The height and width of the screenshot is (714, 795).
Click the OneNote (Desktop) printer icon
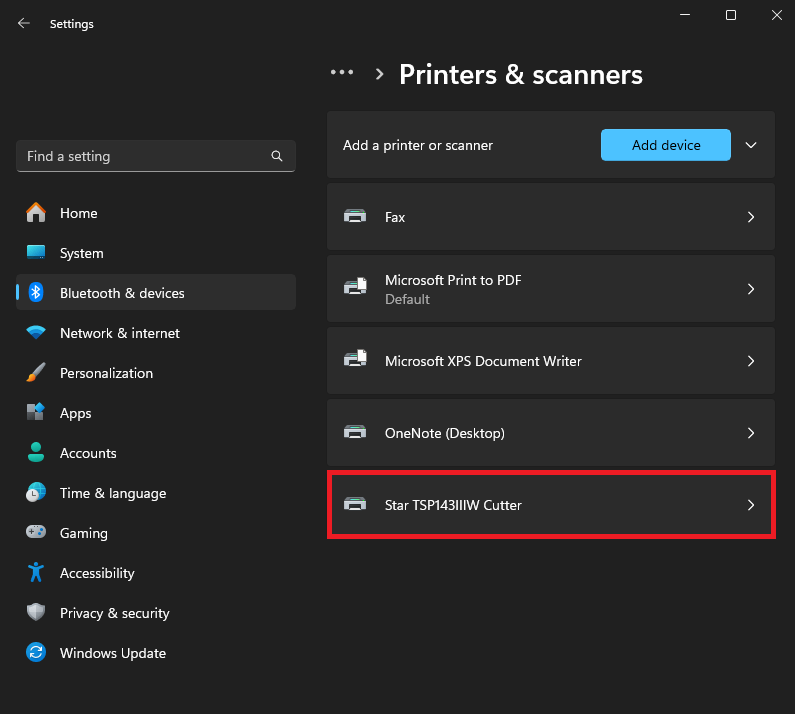click(x=355, y=433)
